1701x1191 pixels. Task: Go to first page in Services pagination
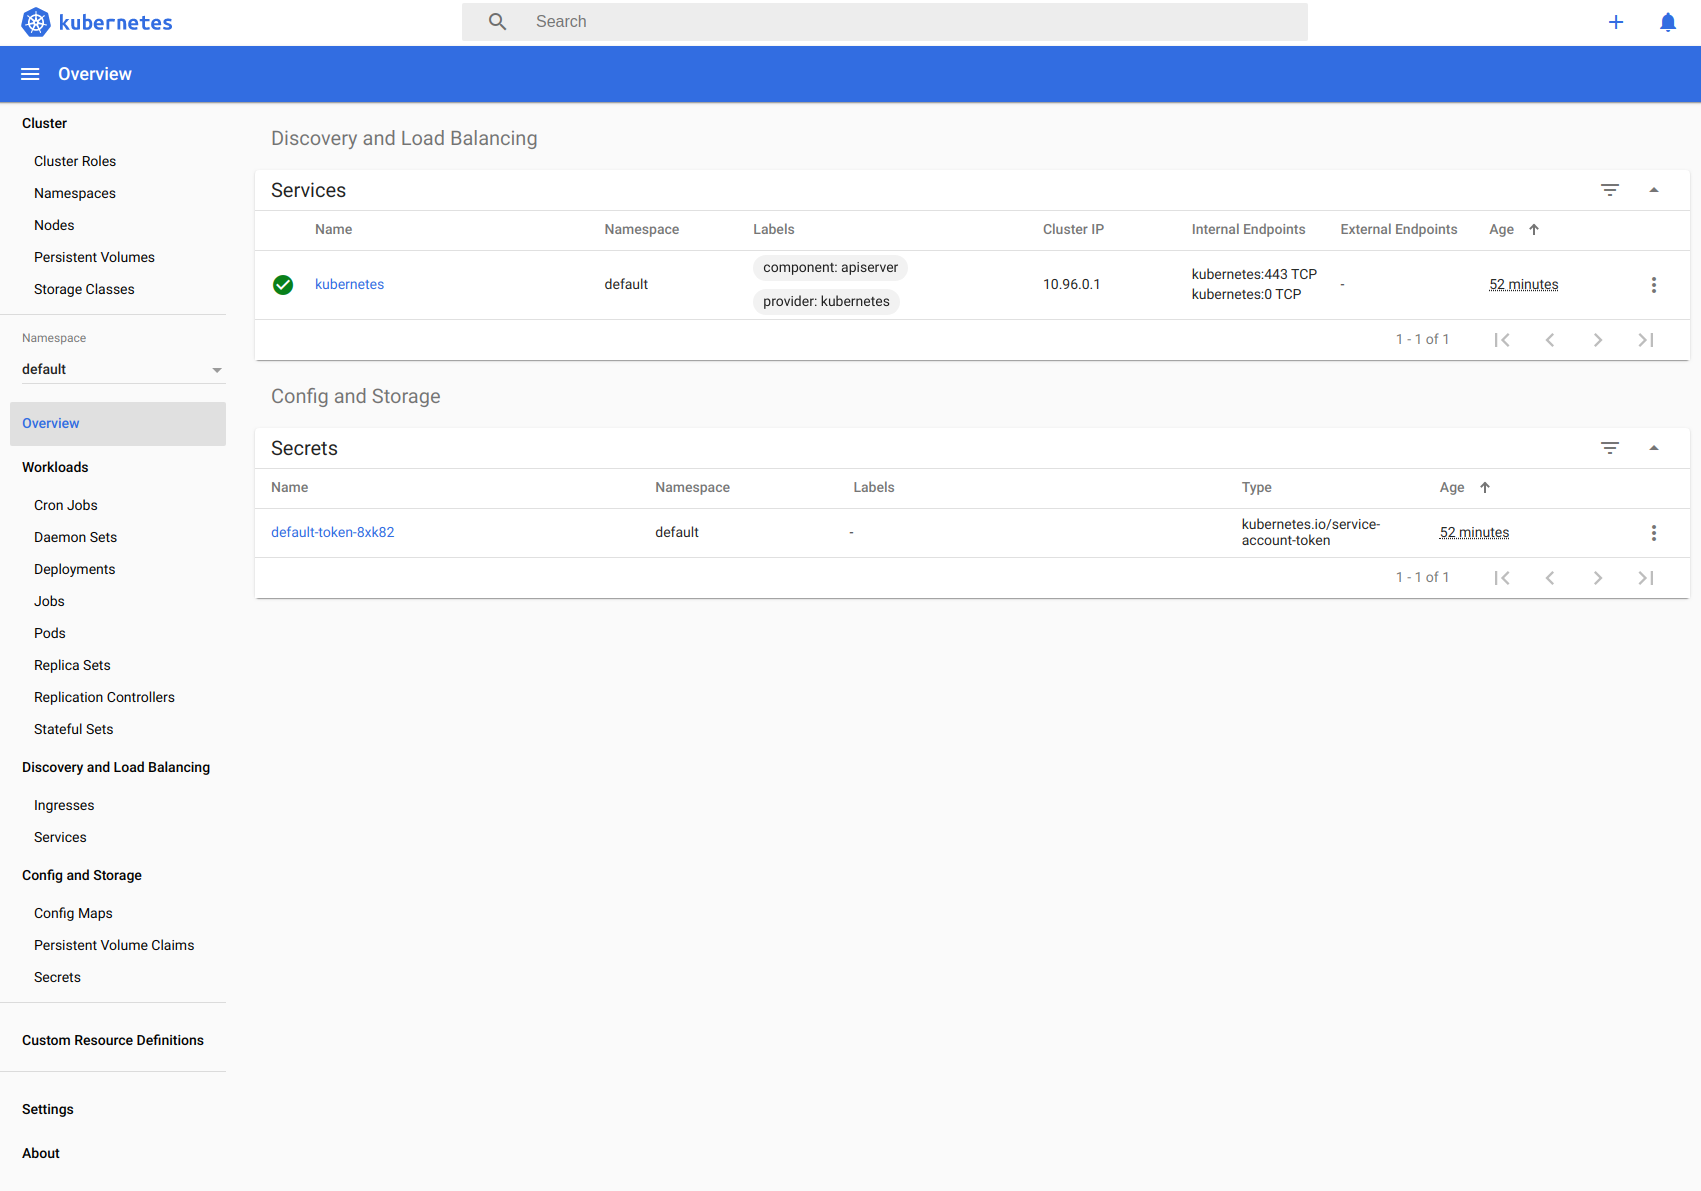tap(1502, 340)
